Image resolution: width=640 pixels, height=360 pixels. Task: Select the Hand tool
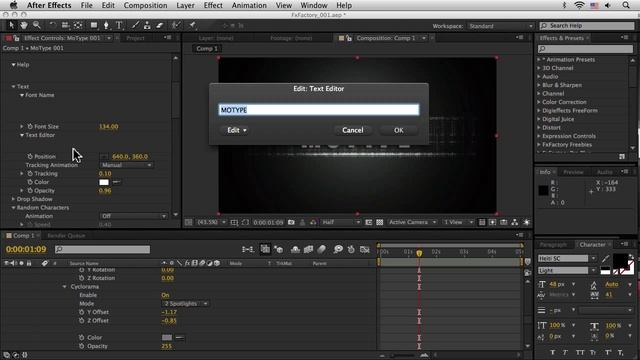24,25
